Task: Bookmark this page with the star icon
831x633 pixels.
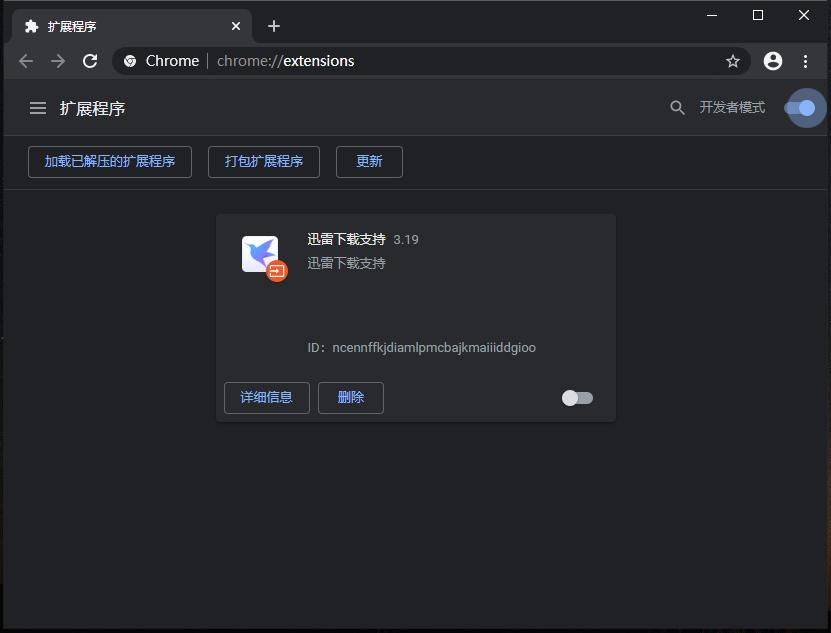Action: coord(733,61)
